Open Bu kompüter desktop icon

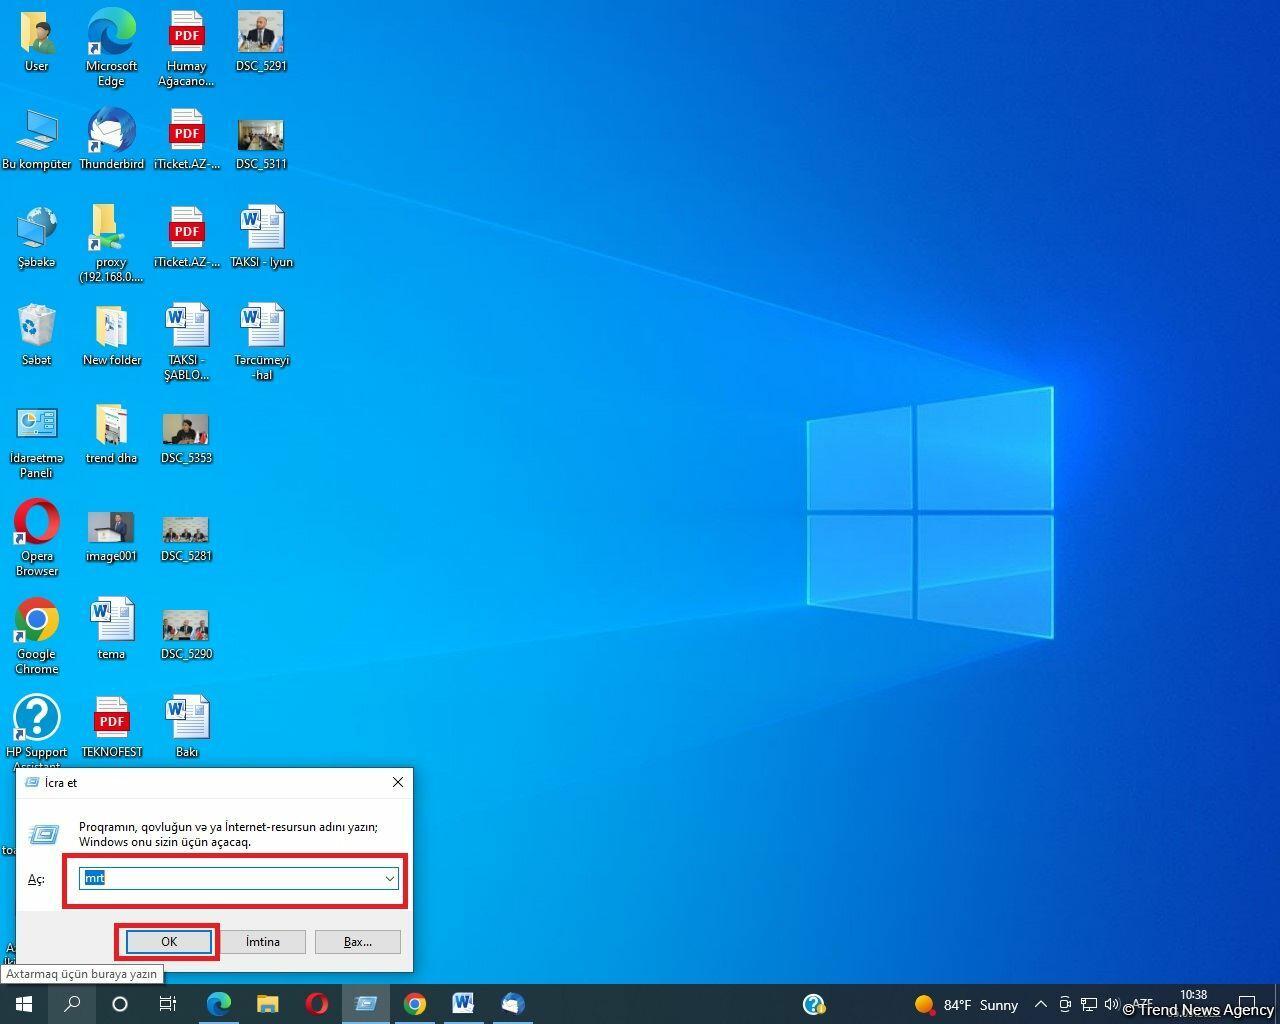point(37,140)
